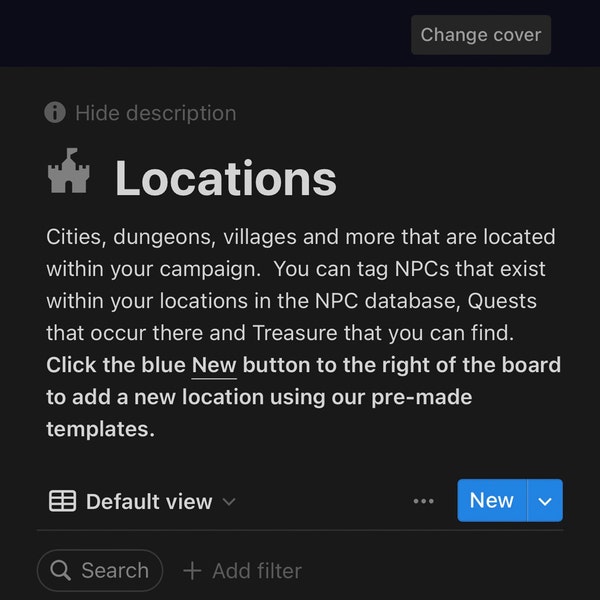The height and width of the screenshot is (600, 600).
Task: Click the blue New button
Action: point(492,501)
